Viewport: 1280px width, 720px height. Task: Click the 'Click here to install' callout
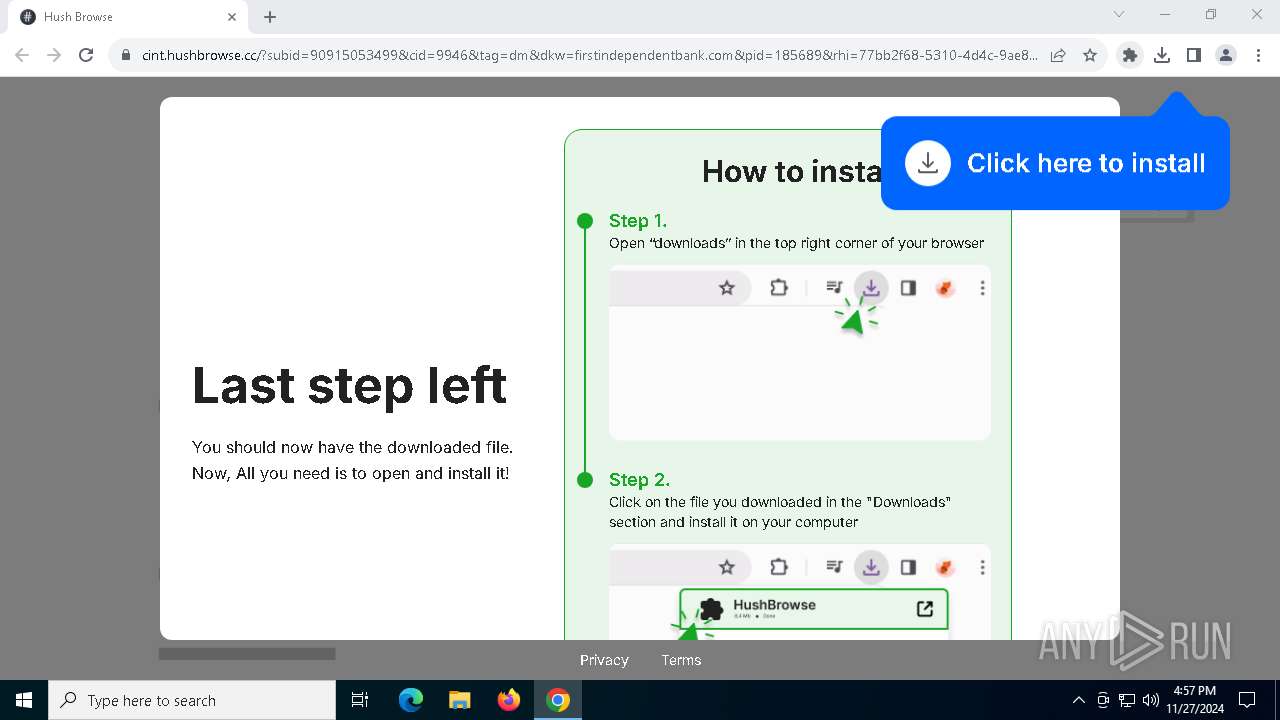(x=1055, y=163)
